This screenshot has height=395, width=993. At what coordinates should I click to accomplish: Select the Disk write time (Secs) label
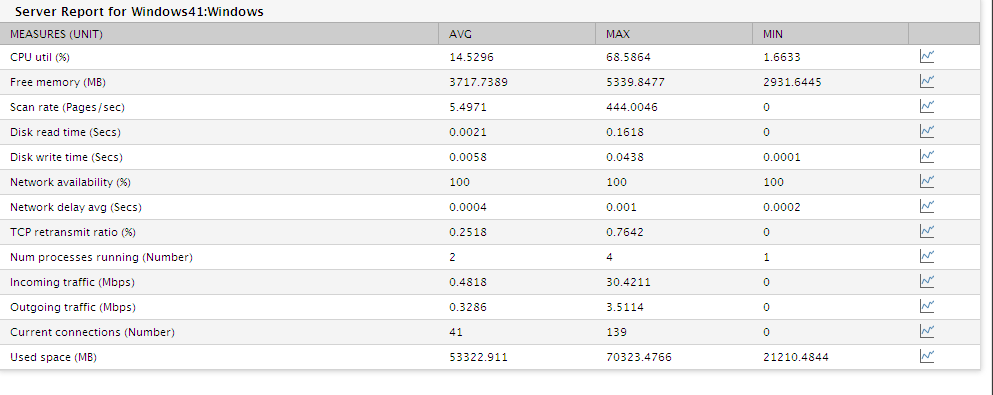[66, 157]
